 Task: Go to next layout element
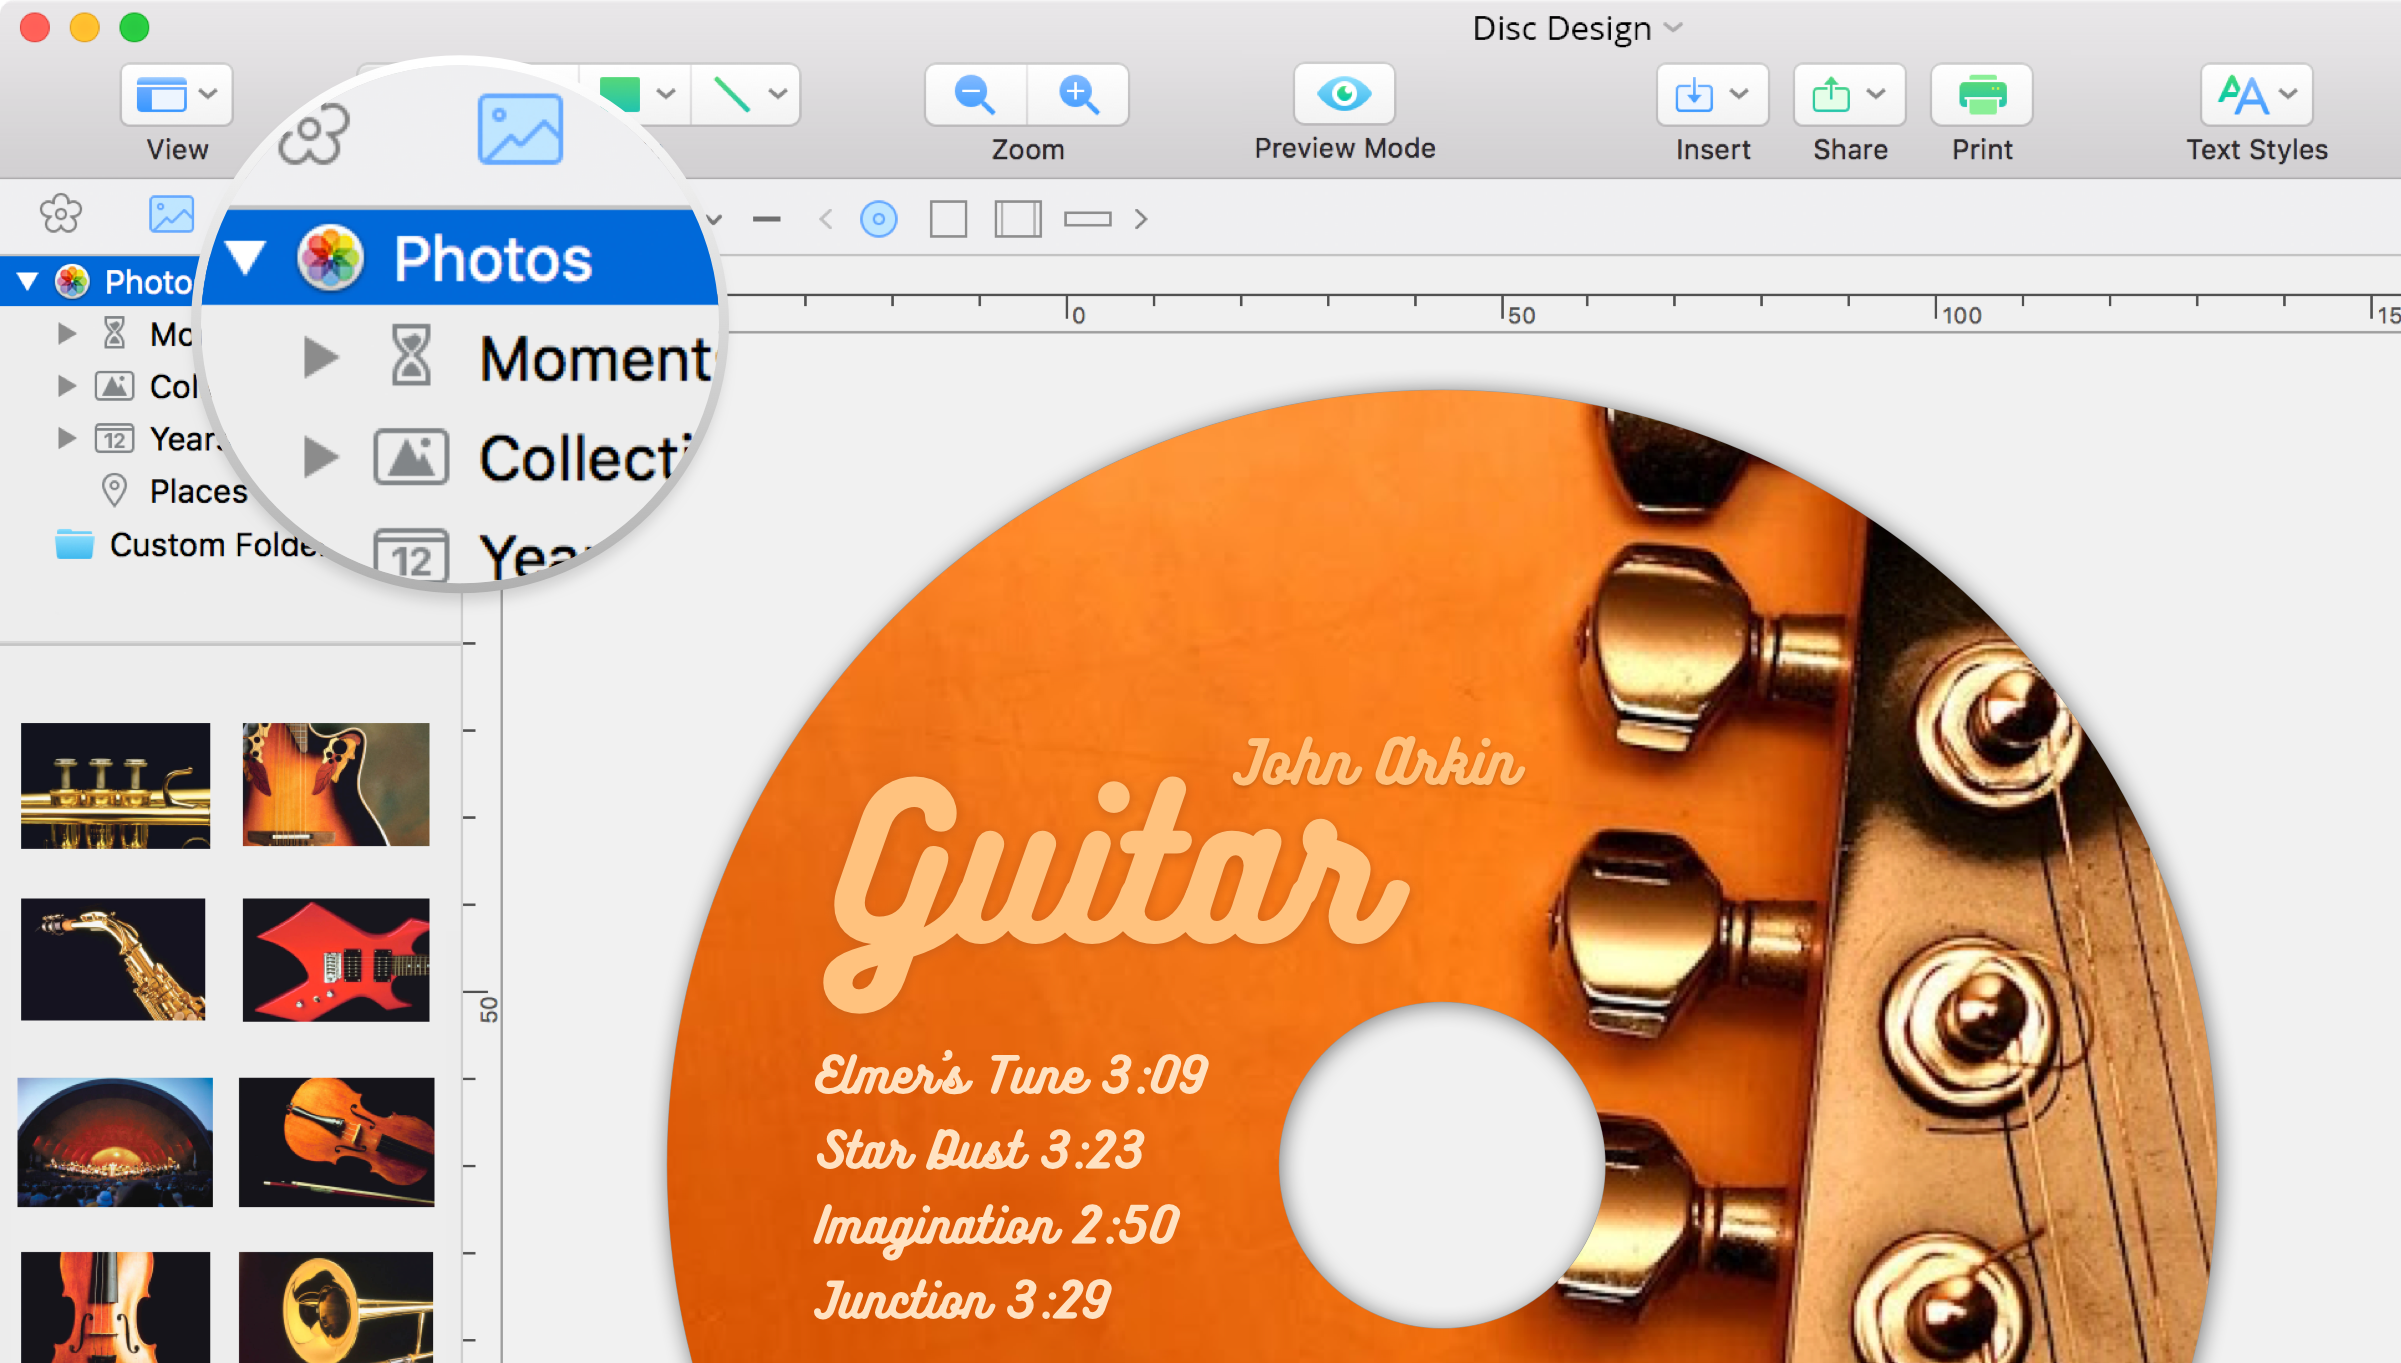tap(1141, 219)
